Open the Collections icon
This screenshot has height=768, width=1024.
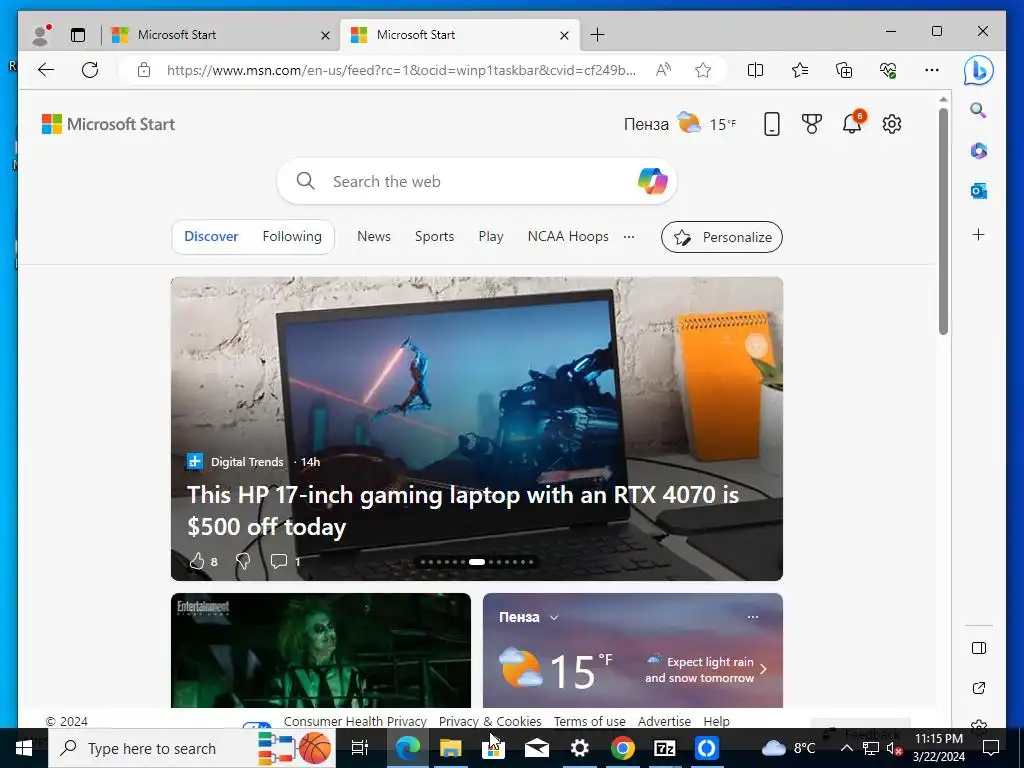[x=844, y=70]
